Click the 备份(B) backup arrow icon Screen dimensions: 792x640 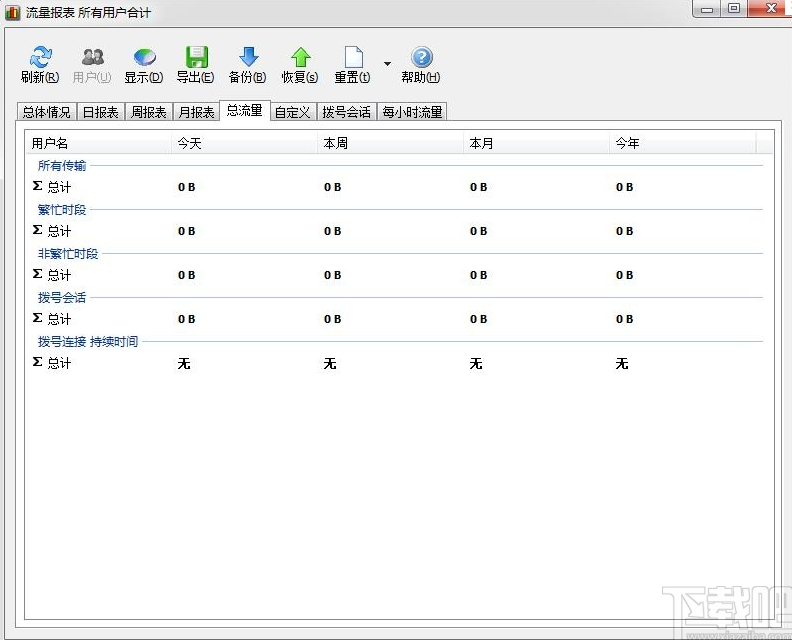(x=249, y=57)
